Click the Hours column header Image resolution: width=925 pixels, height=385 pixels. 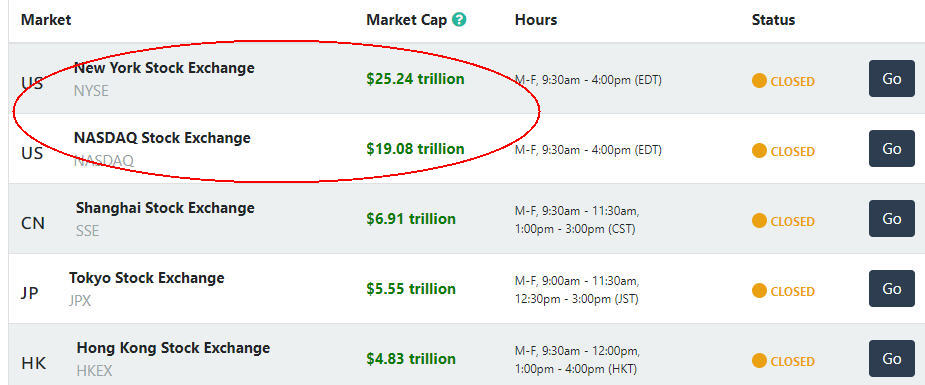coord(536,19)
